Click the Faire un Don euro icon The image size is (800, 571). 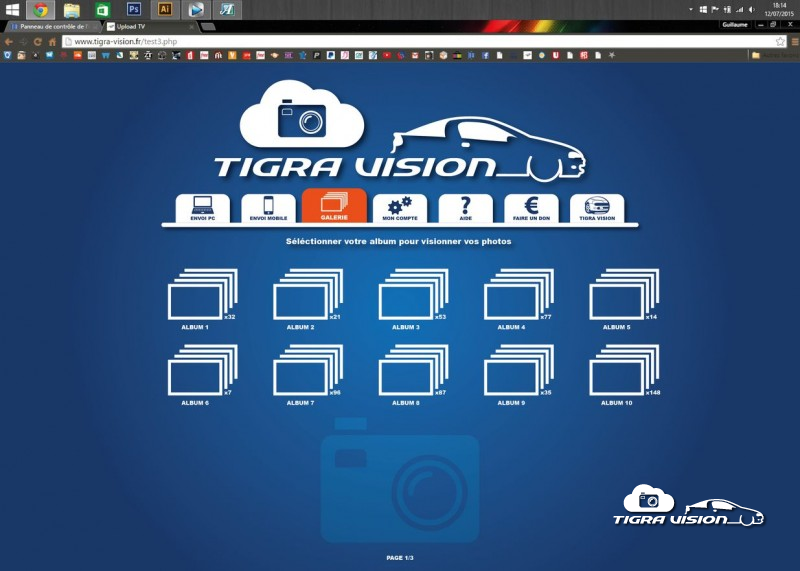click(x=531, y=207)
